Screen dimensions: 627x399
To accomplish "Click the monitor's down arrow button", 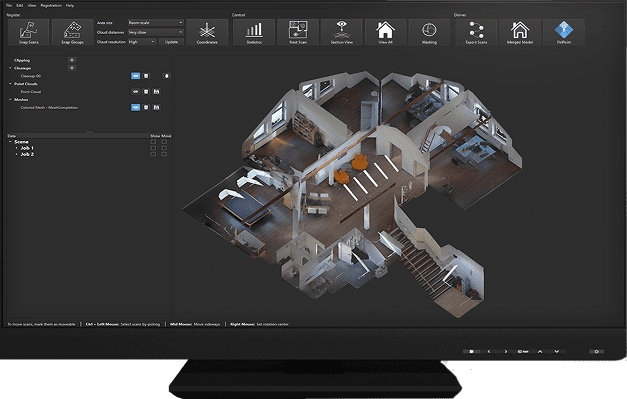I will pos(557,351).
